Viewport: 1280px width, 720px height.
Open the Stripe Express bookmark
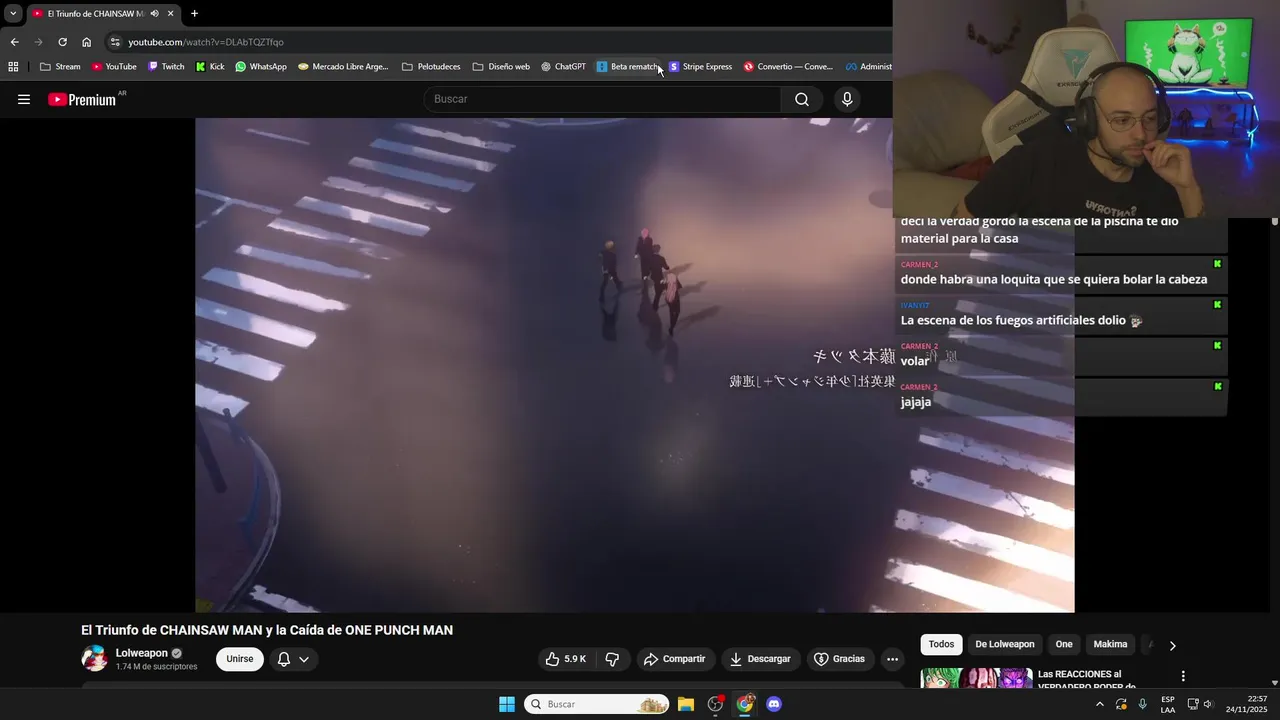[701, 67]
